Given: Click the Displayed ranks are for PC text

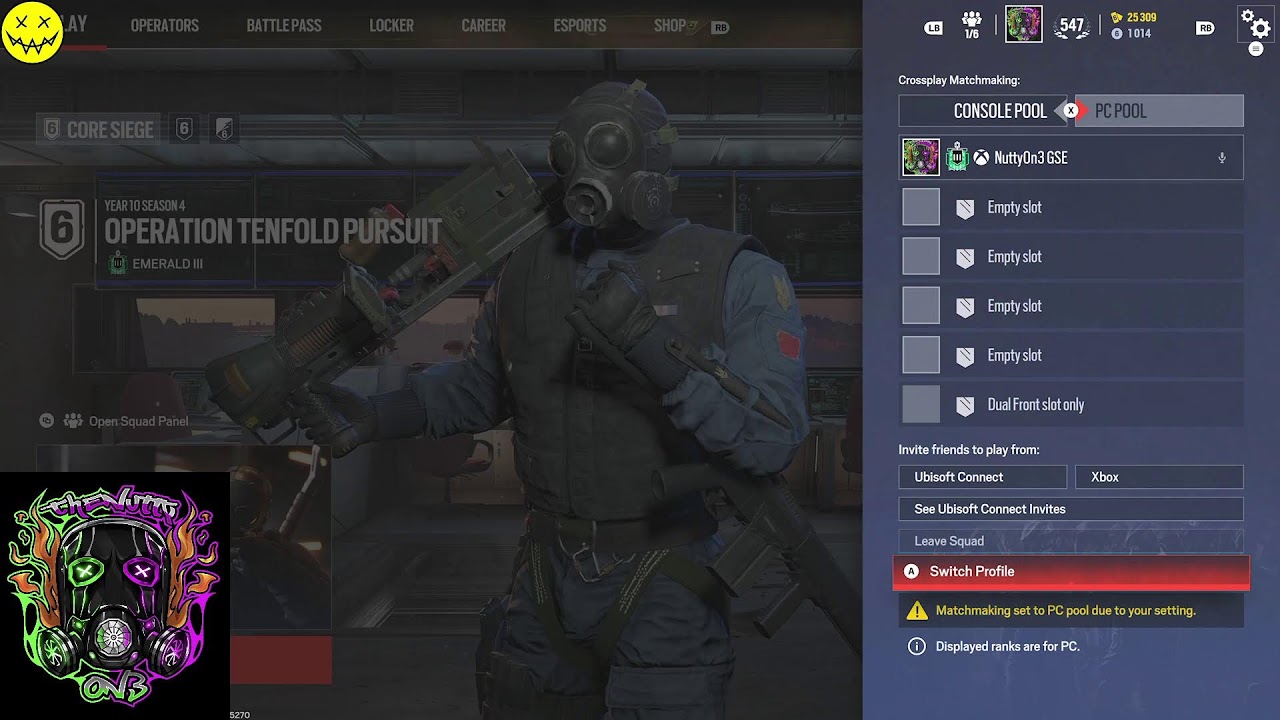Looking at the screenshot, I should [x=1008, y=646].
